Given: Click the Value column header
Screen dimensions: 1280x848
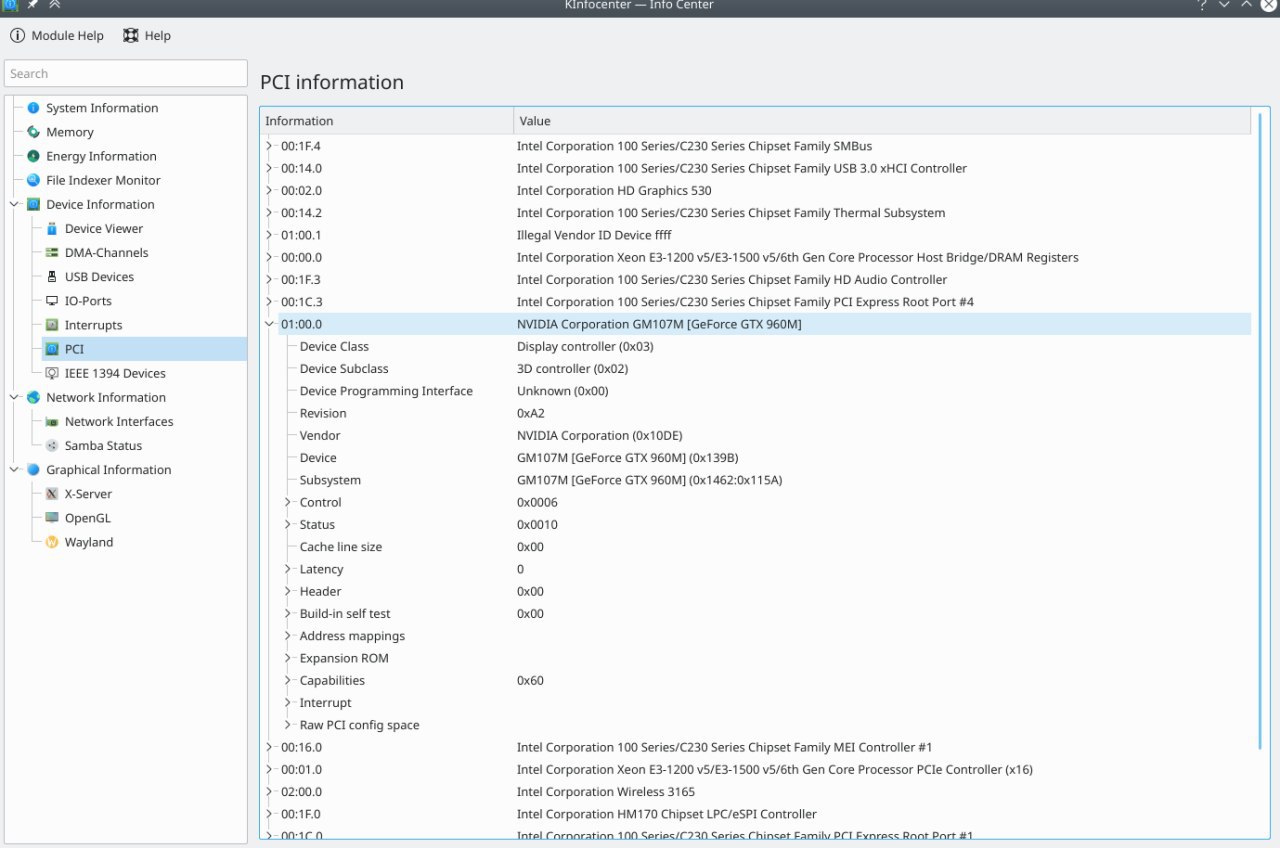Looking at the screenshot, I should (882, 121).
